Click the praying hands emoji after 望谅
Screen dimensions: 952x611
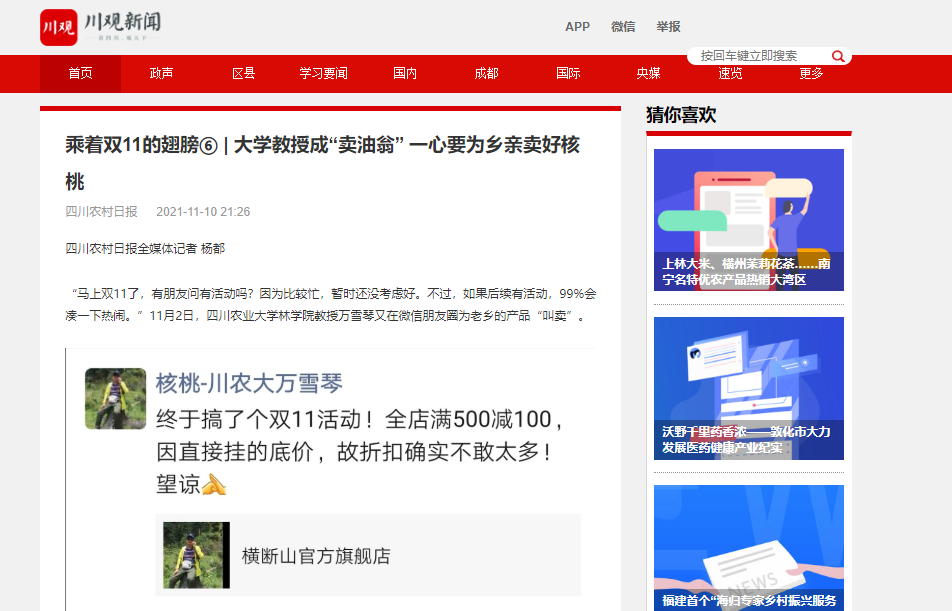tap(214, 485)
